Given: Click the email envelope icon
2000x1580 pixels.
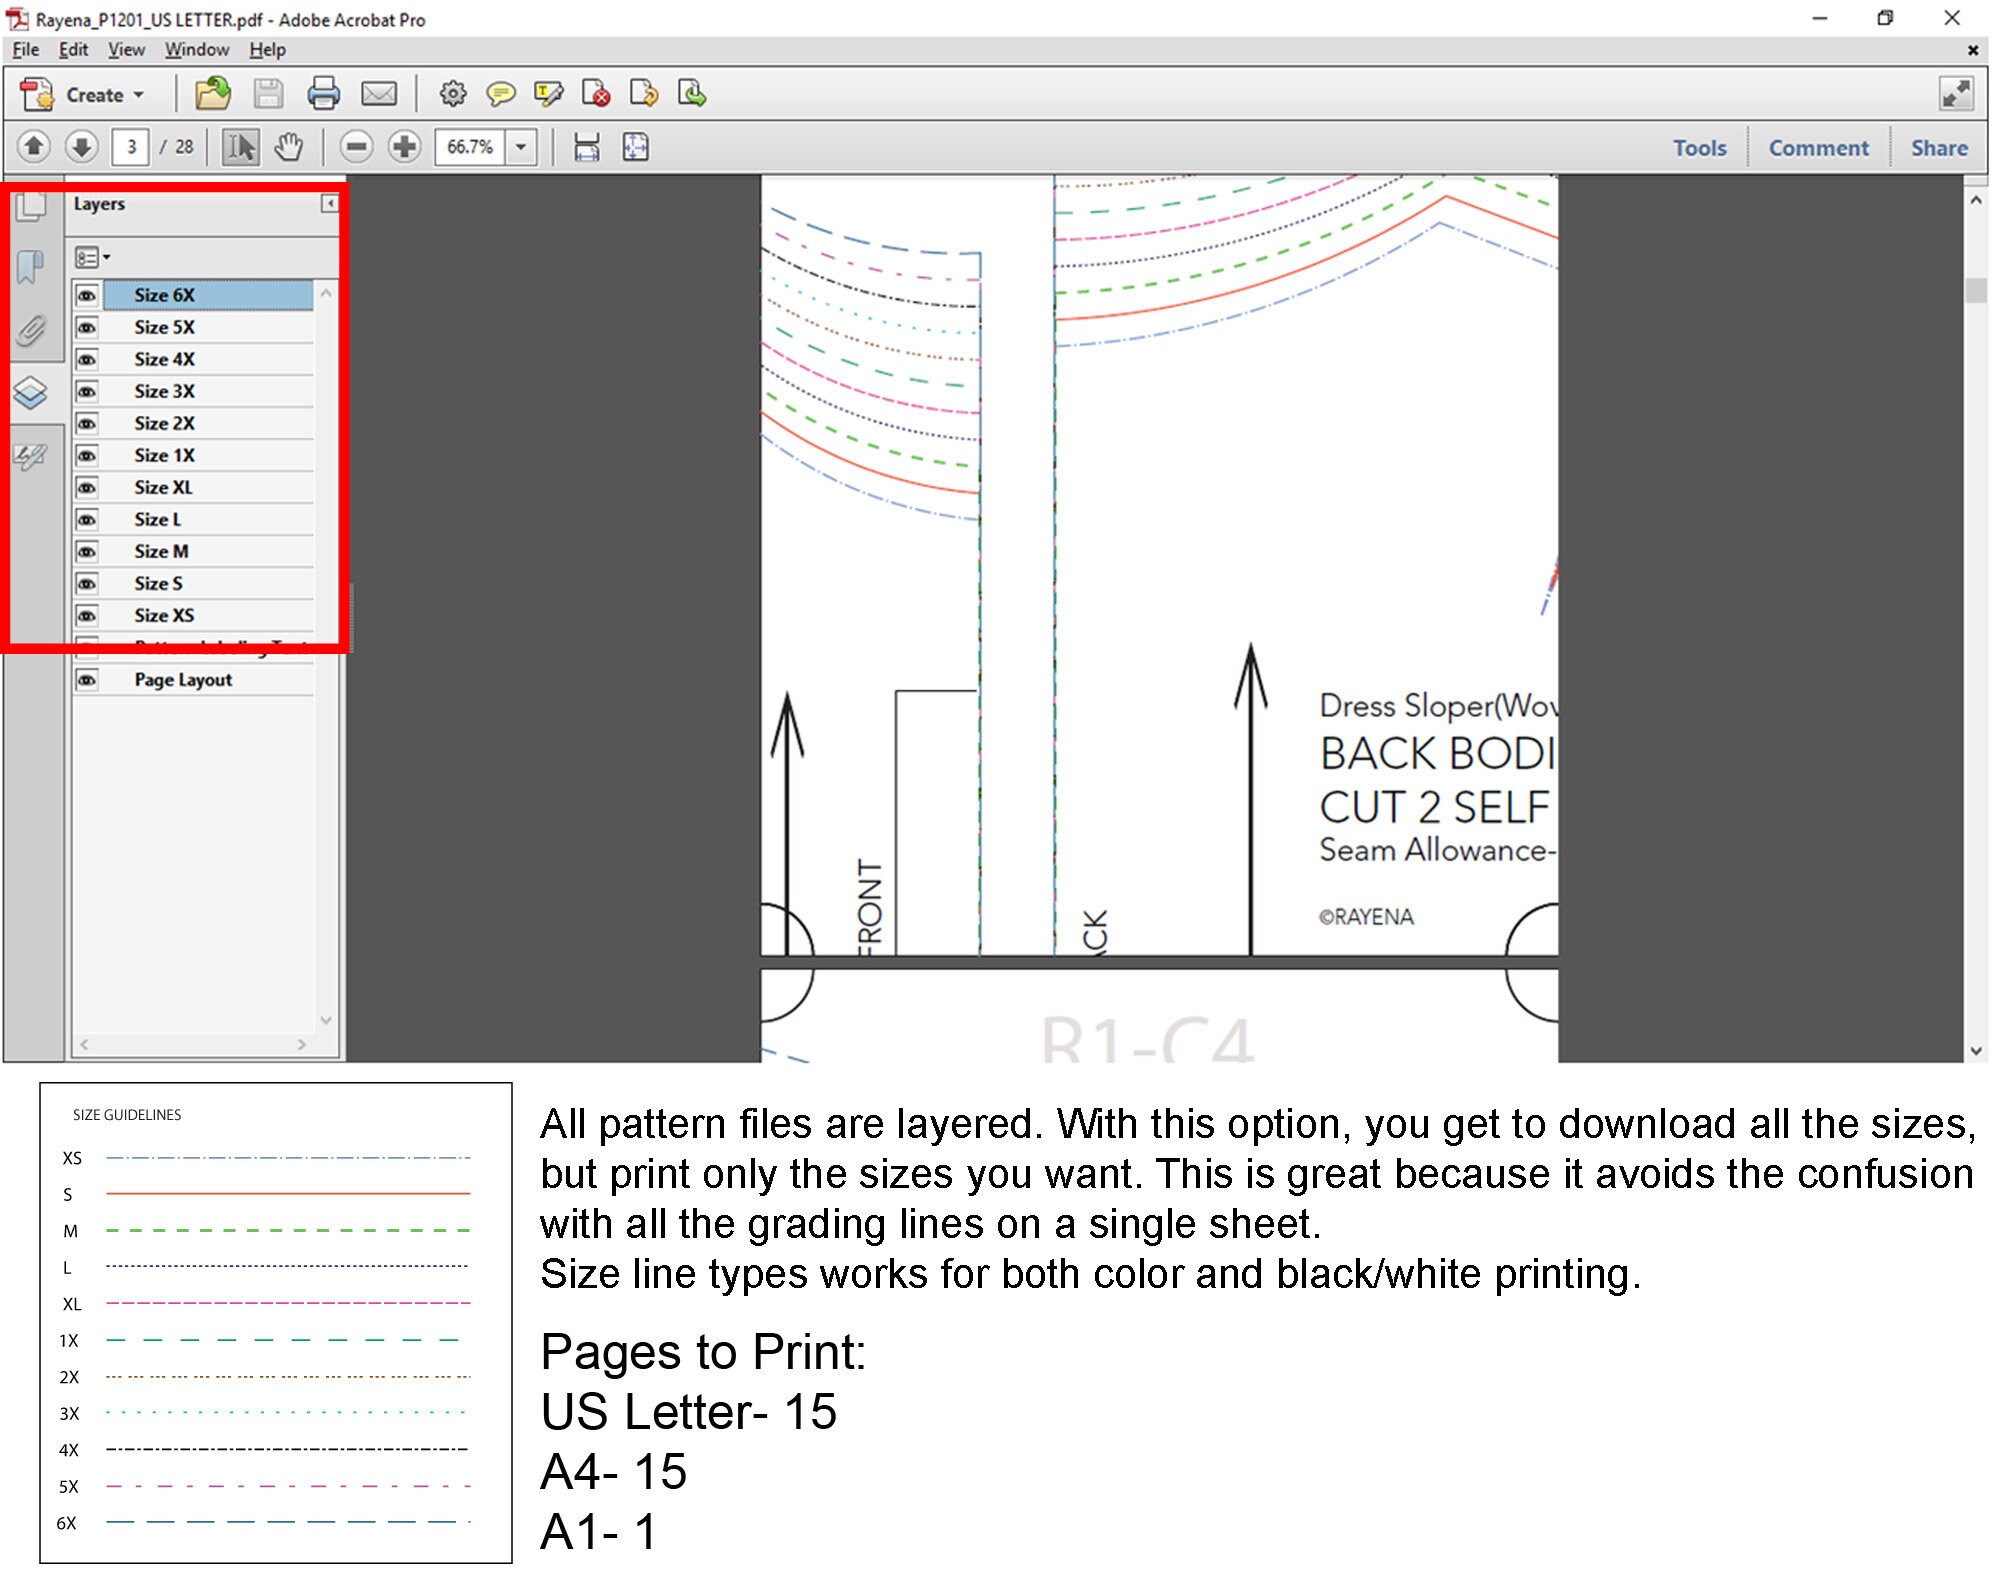Looking at the screenshot, I should (x=379, y=94).
